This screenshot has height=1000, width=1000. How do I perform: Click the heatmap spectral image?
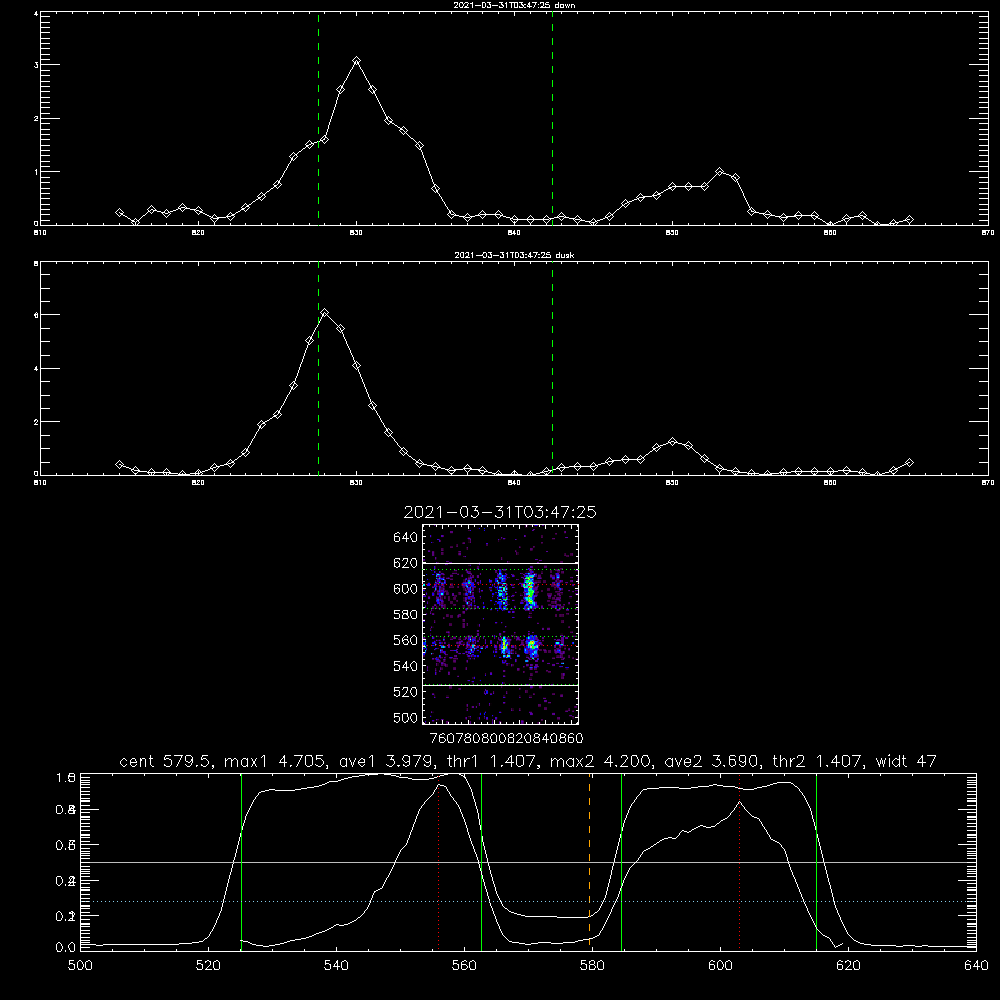coord(501,624)
